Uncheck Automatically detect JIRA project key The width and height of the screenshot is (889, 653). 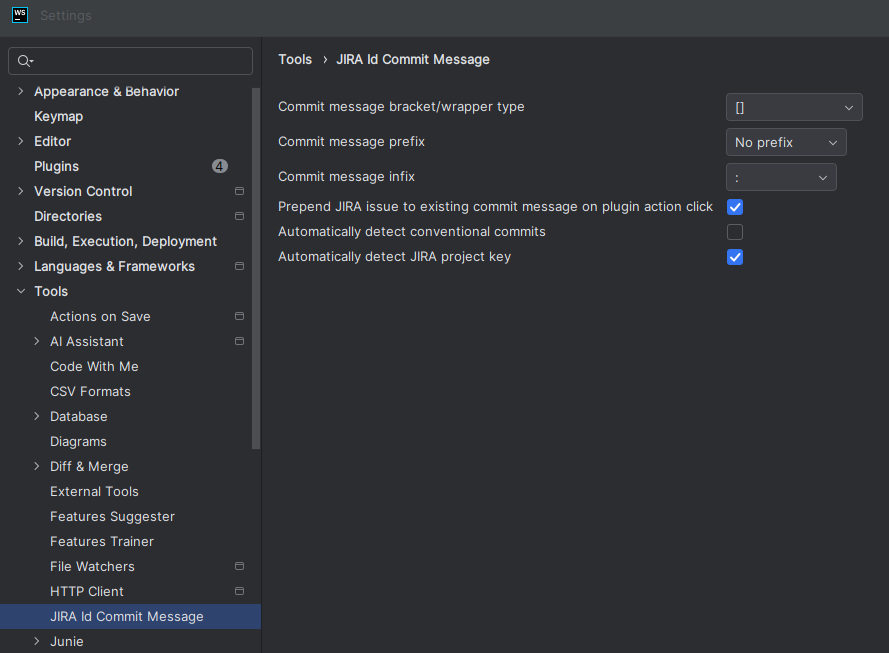click(735, 257)
